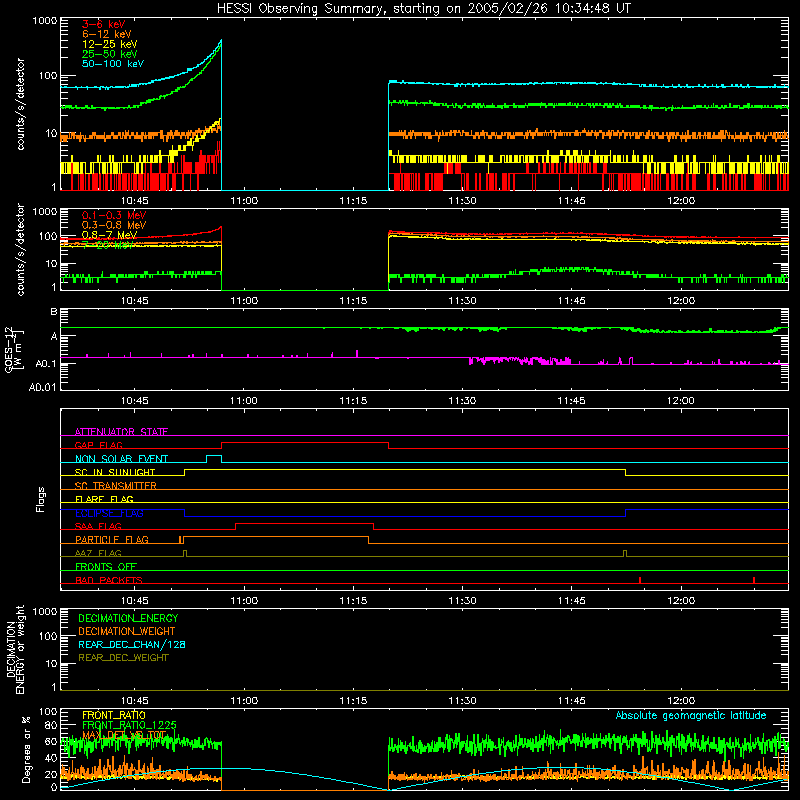Viewport: 800px width, 800px height.
Task: Click the FRONTS_OFF flag label
Action: tap(106, 567)
